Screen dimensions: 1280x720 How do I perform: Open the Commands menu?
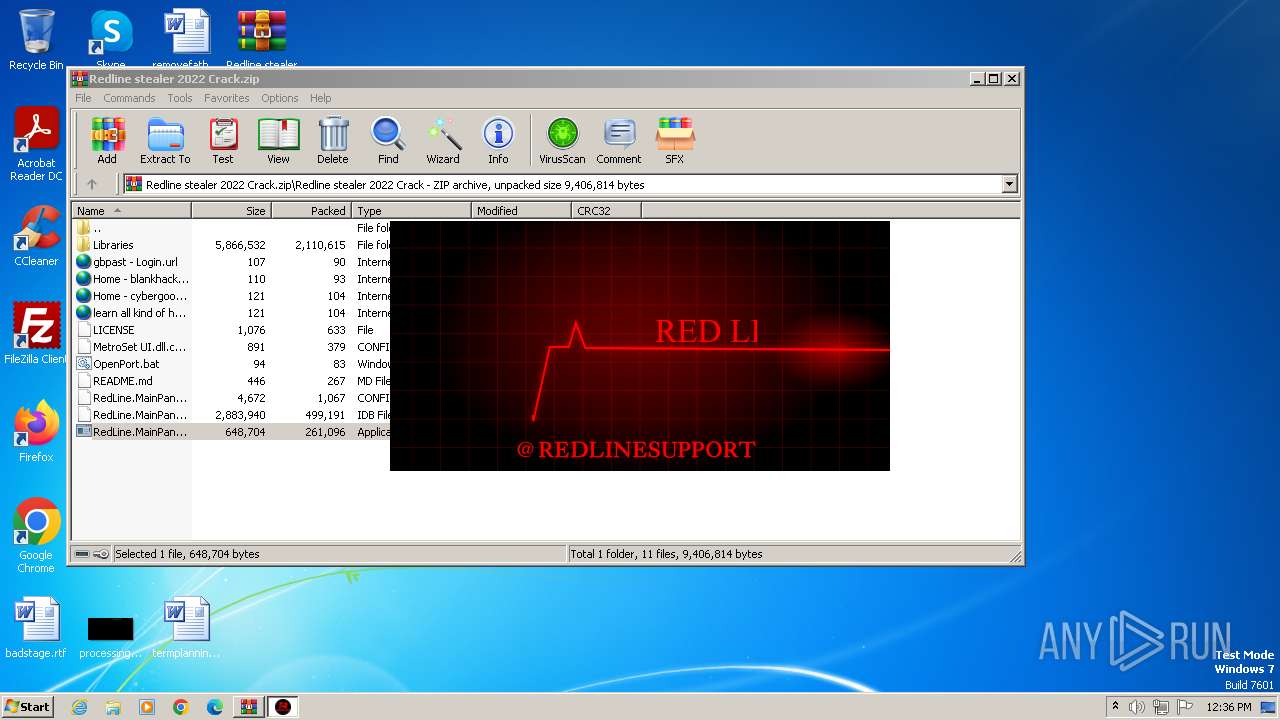click(129, 98)
